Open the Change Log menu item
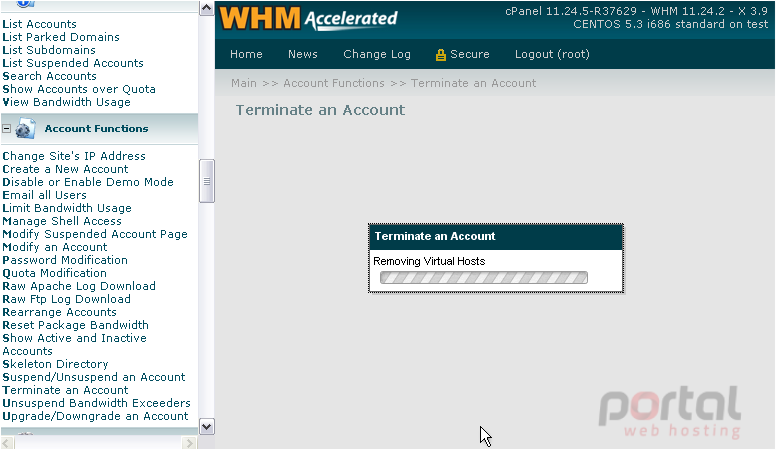The width and height of the screenshot is (776, 450). coord(377,54)
